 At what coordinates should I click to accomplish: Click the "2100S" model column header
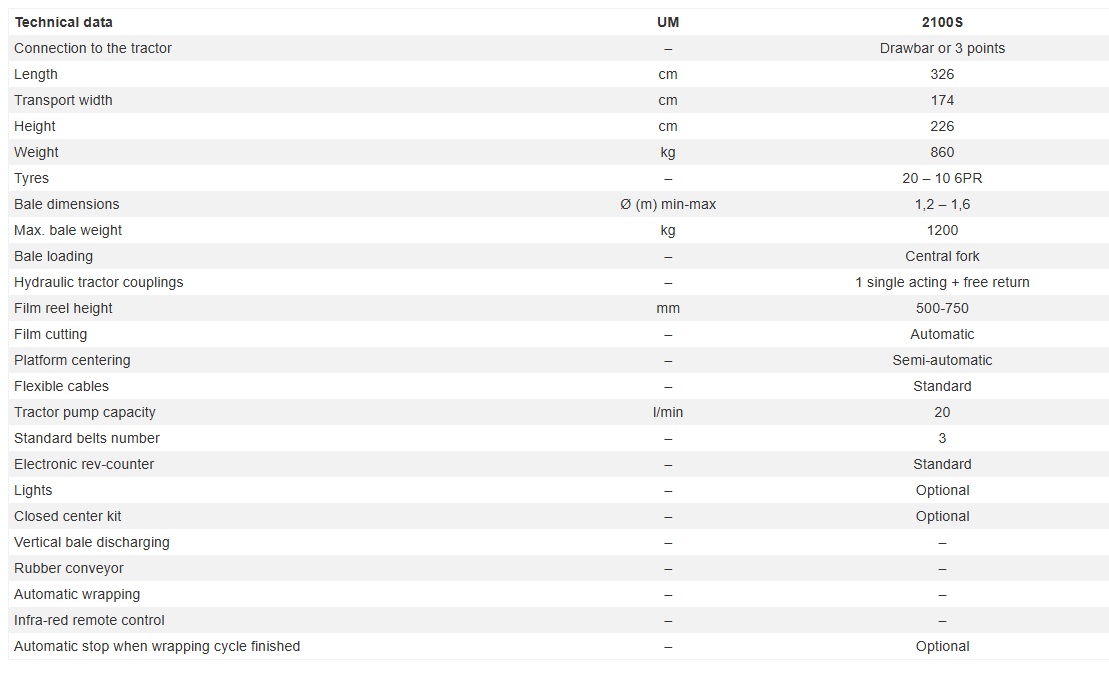942,22
